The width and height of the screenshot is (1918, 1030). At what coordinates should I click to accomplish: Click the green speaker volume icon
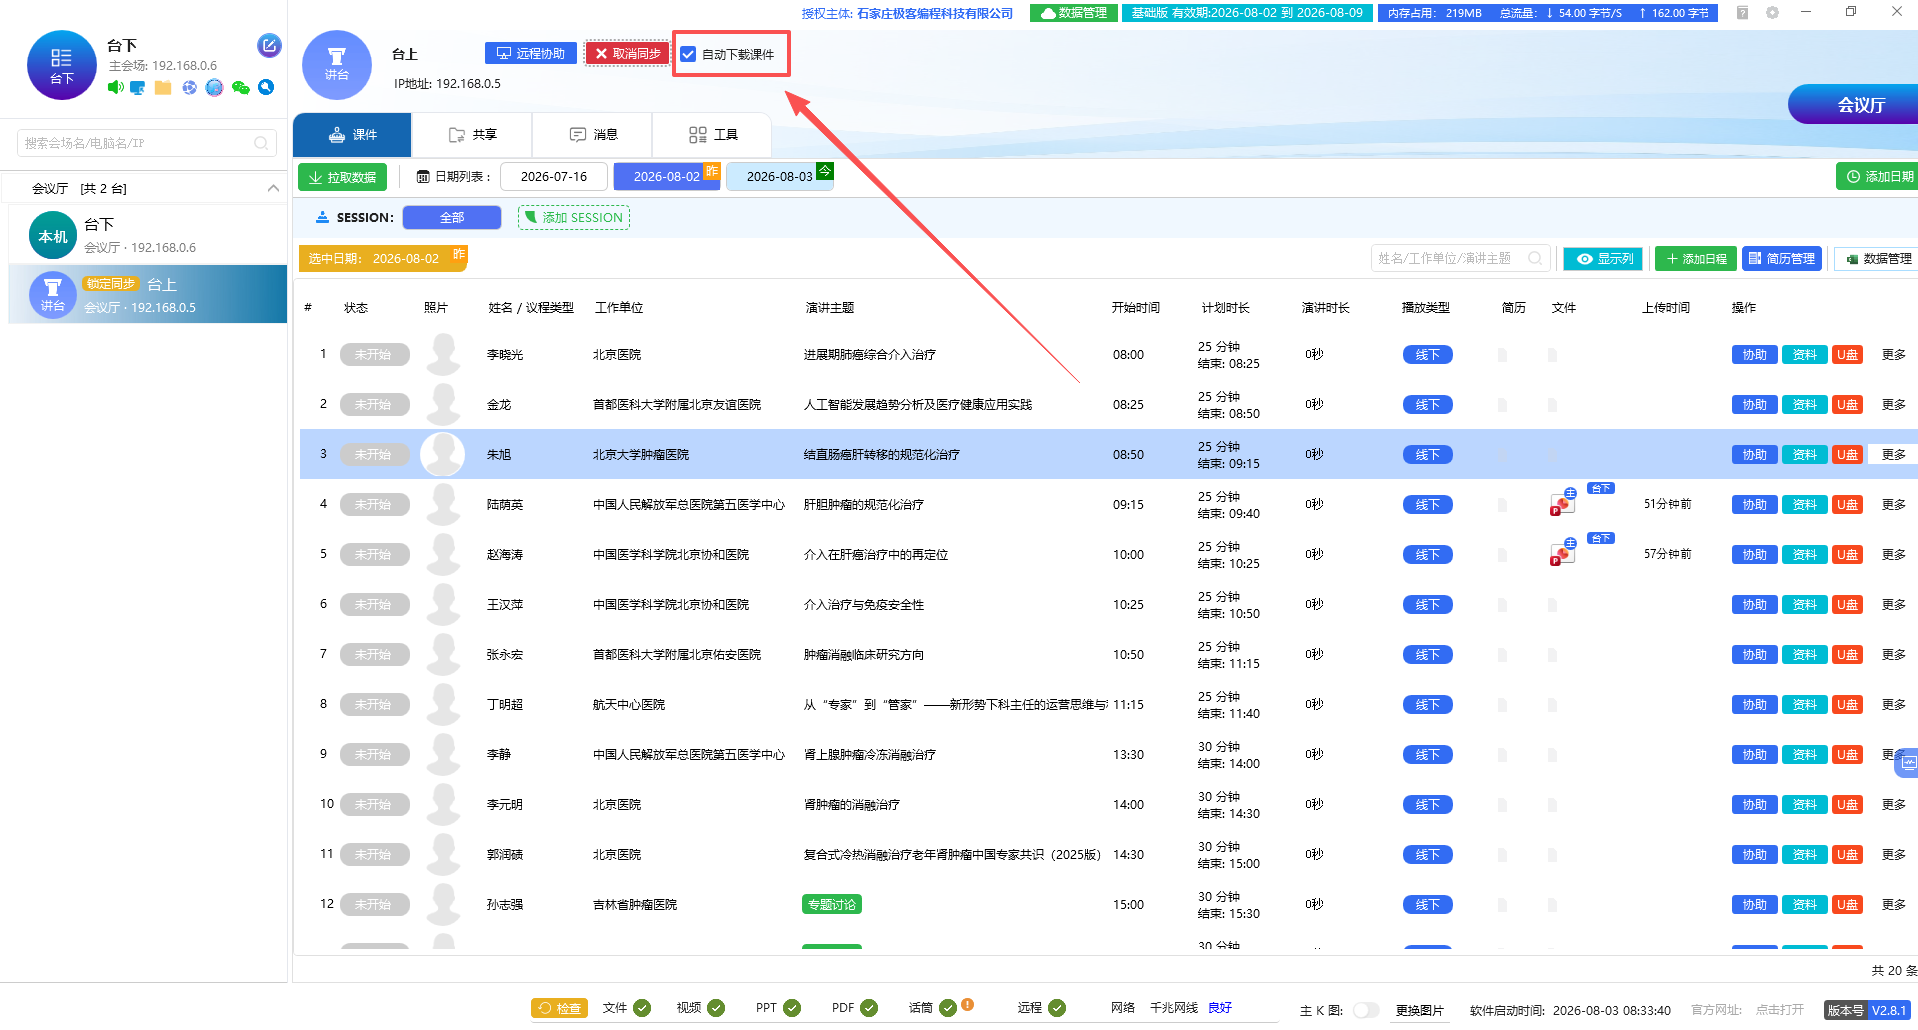click(116, 88)
